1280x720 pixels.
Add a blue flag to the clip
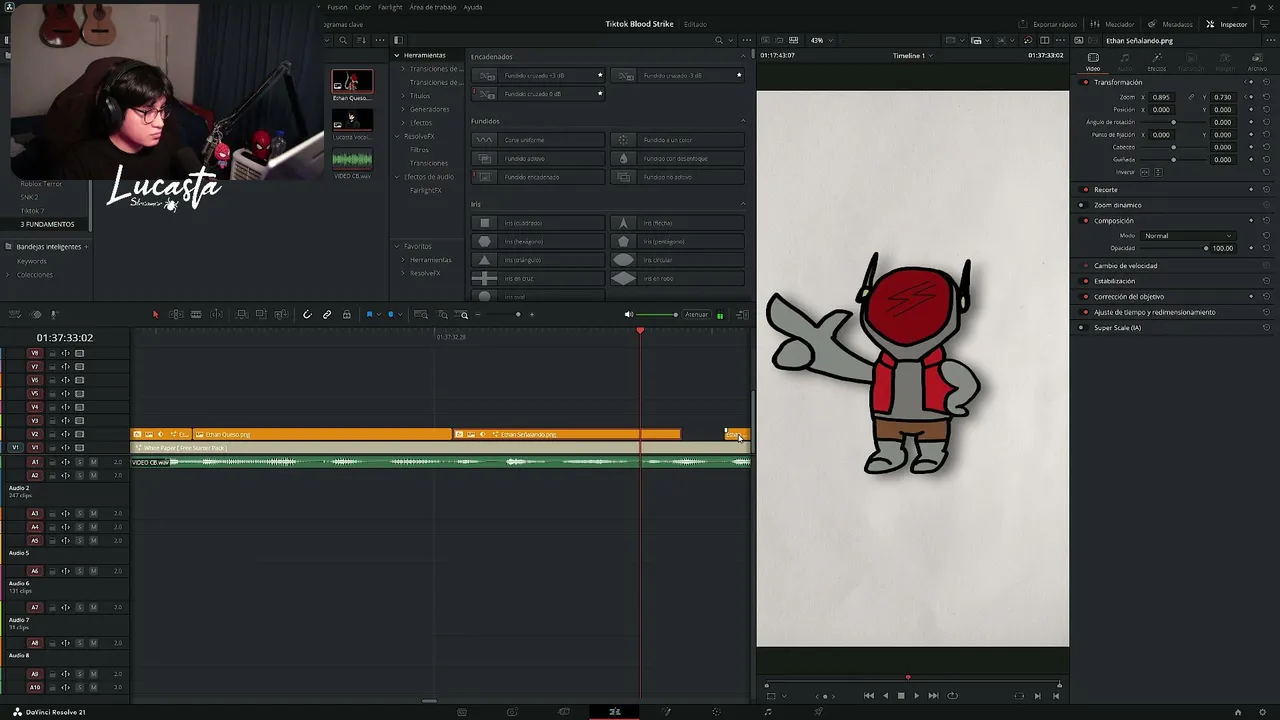(x=369, y=315)
